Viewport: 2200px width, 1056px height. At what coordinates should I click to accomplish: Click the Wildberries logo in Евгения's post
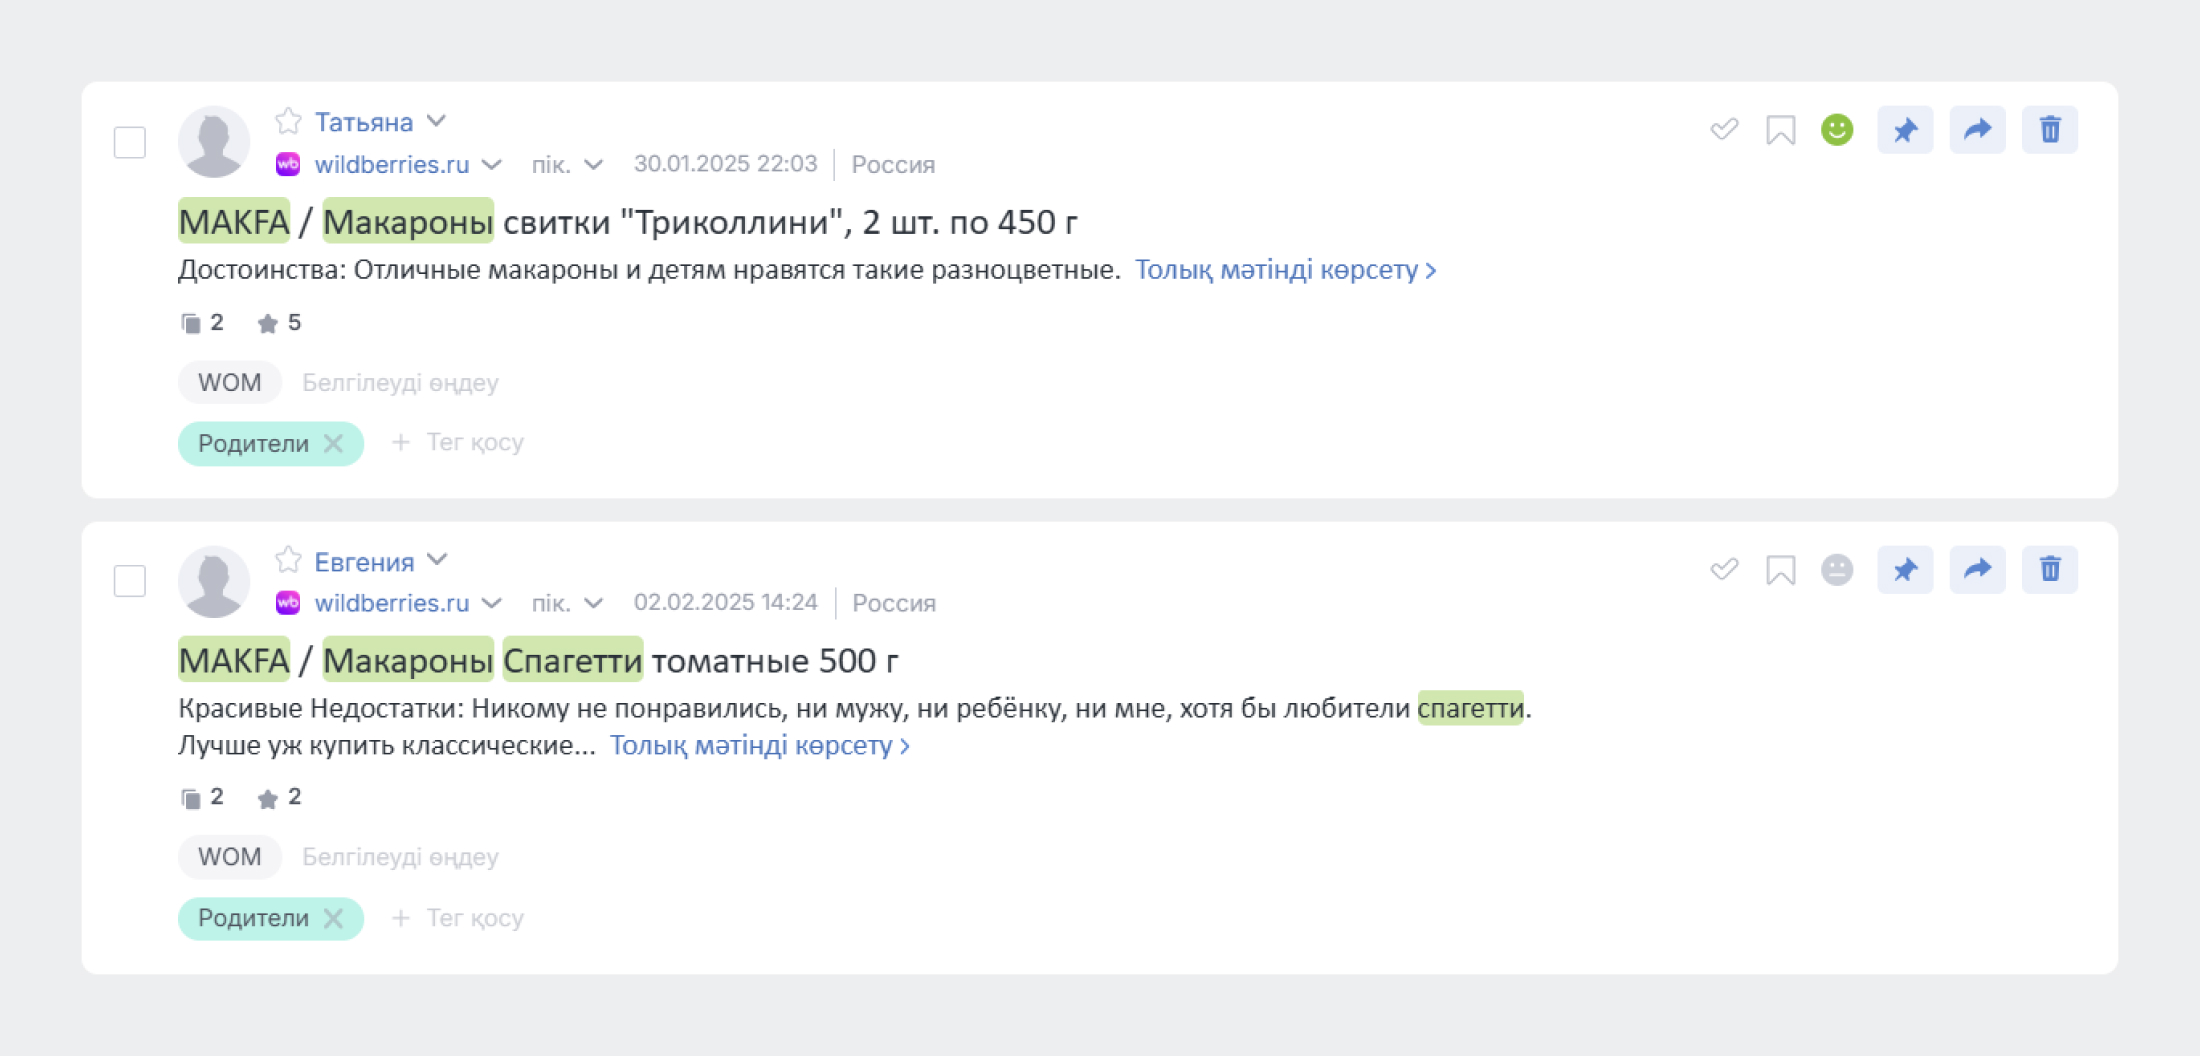288,603
